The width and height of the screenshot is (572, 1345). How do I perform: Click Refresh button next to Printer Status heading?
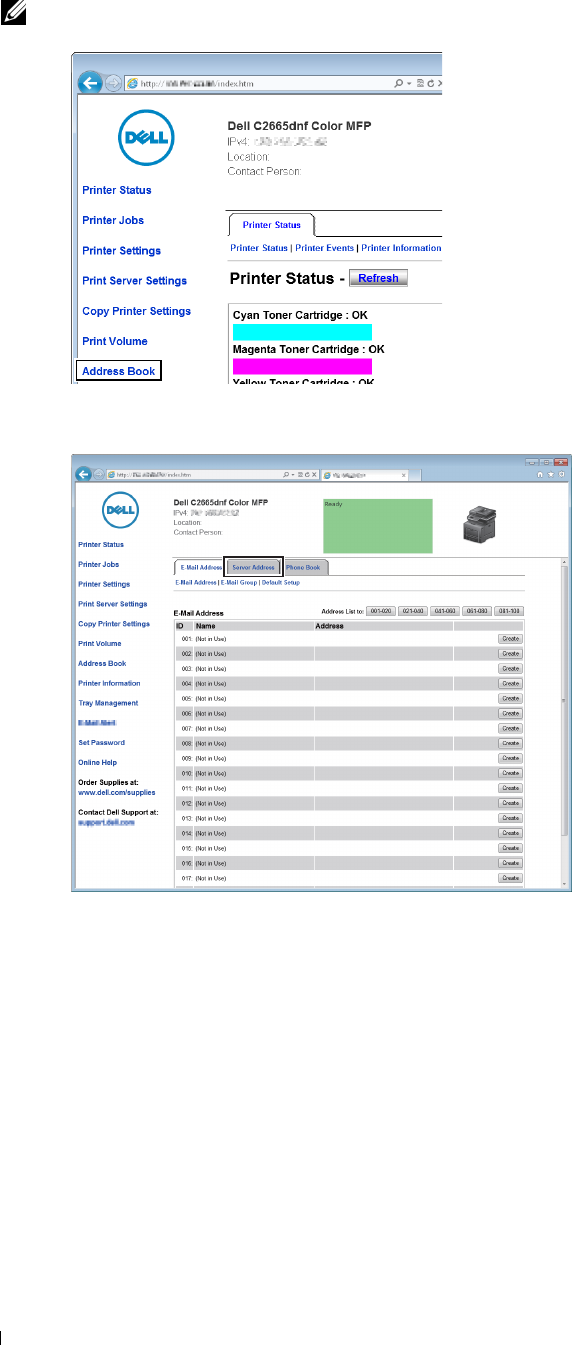(x=378, y=278)
